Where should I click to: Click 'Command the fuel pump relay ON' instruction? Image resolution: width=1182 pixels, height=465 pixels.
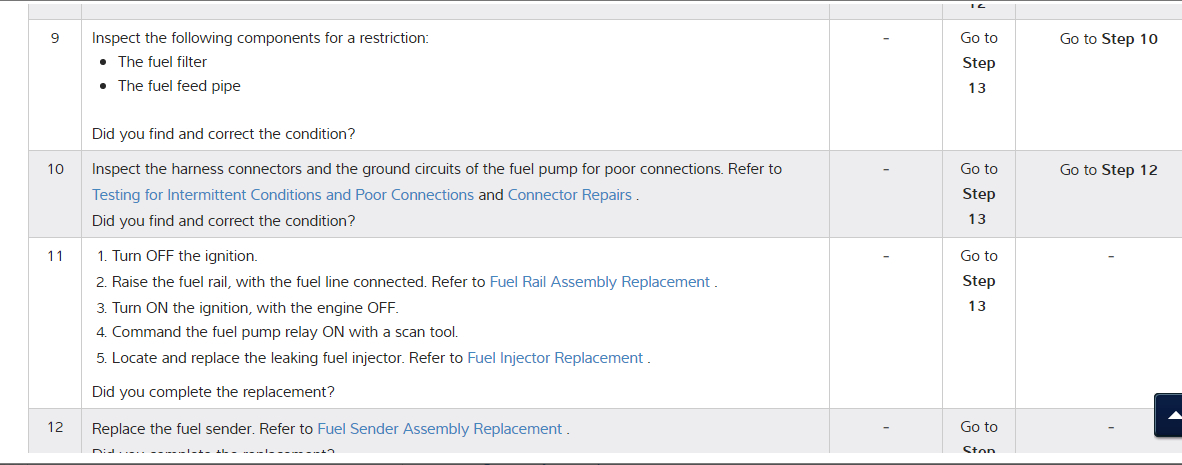pyautogui.click(x=284, y=332)
